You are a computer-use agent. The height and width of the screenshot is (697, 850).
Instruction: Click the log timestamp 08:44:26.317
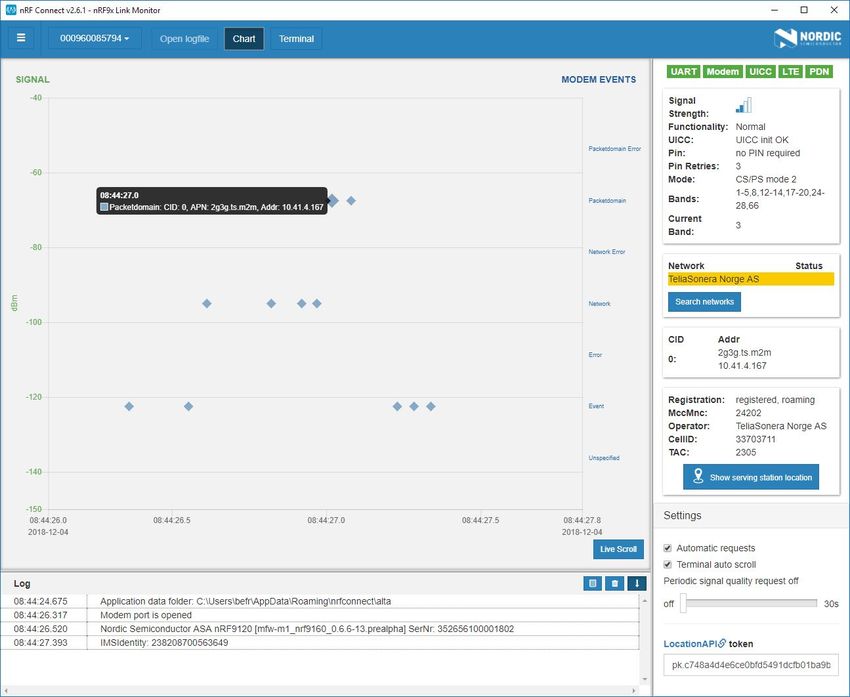[41, 615]
